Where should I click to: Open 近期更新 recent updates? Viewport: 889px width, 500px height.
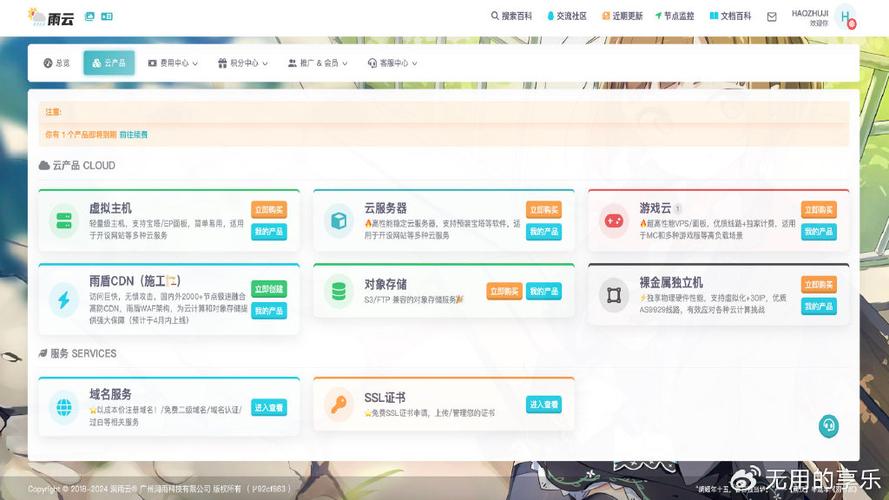(x=622, y=16)
